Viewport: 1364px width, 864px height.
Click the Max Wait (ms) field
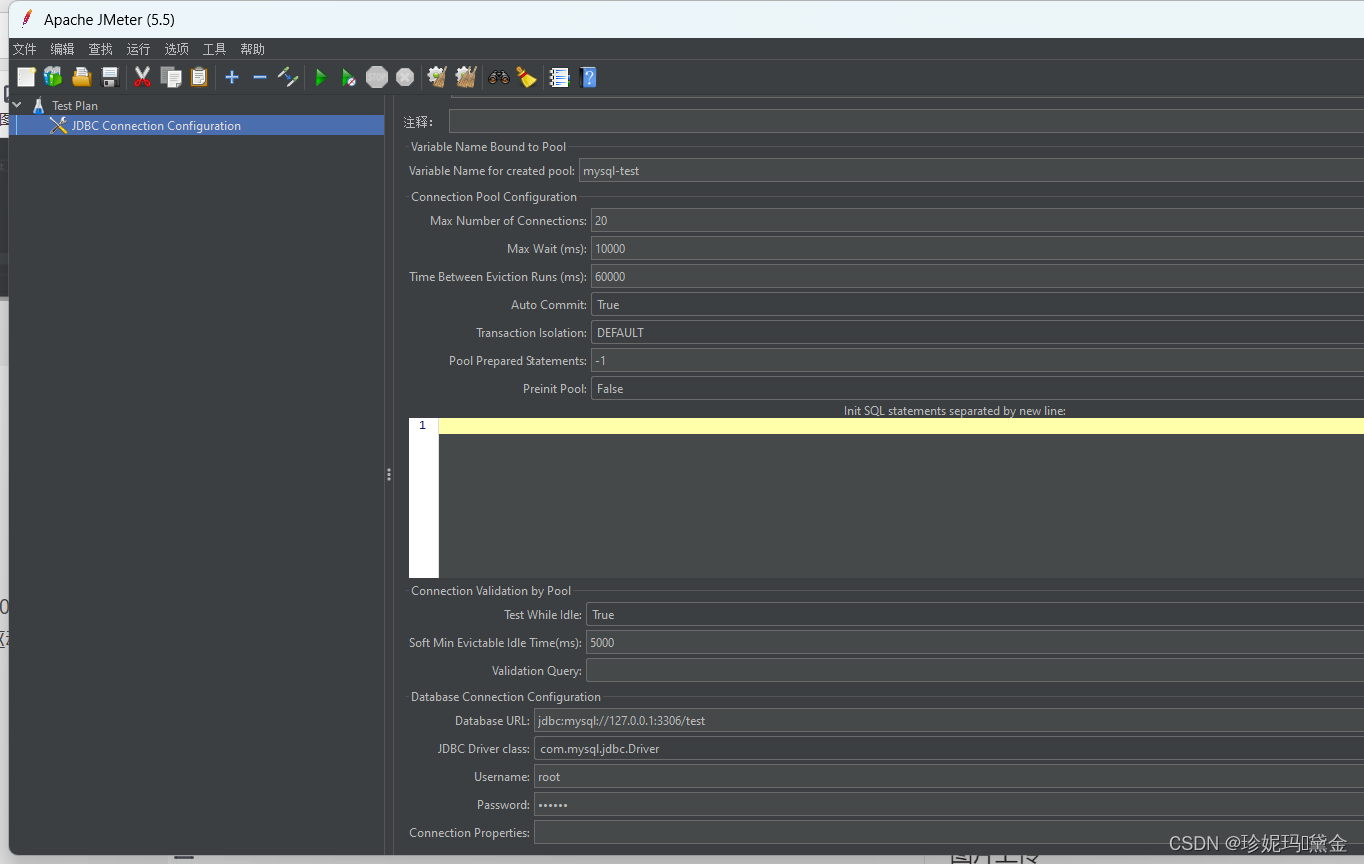point(977,248)
